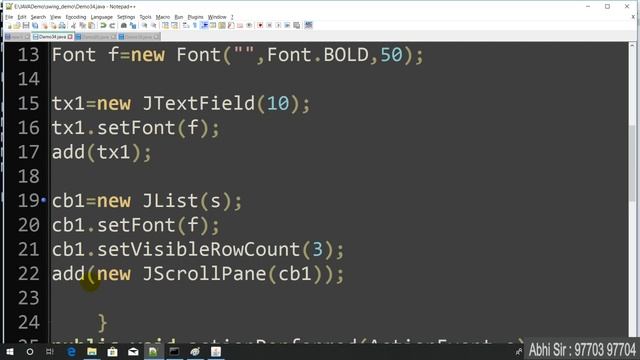This screenshot has width=640, height=360.
Task: Click the Playback macro icon
Action: 278,25
